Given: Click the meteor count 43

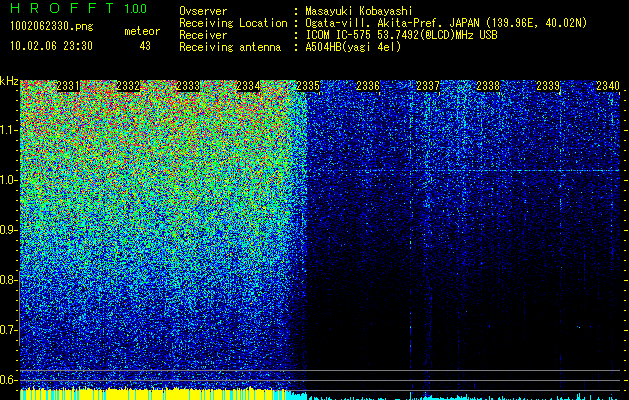Looking at the screenshot, I should click(145, 46).
